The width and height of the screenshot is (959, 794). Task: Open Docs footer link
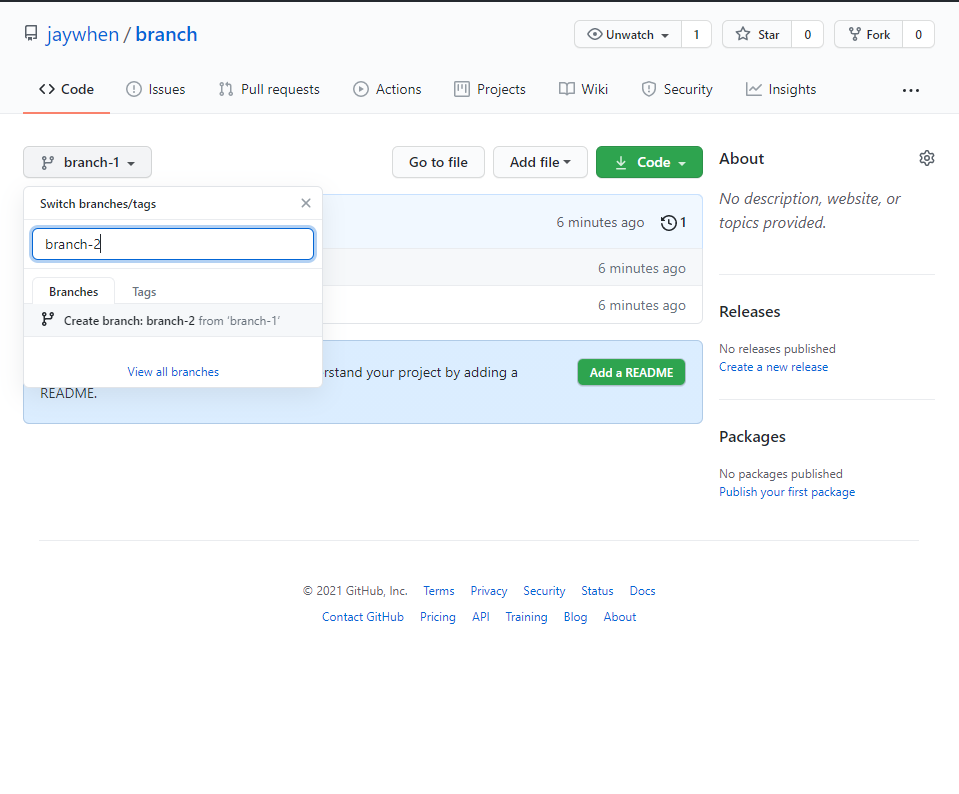coord(642,591)
